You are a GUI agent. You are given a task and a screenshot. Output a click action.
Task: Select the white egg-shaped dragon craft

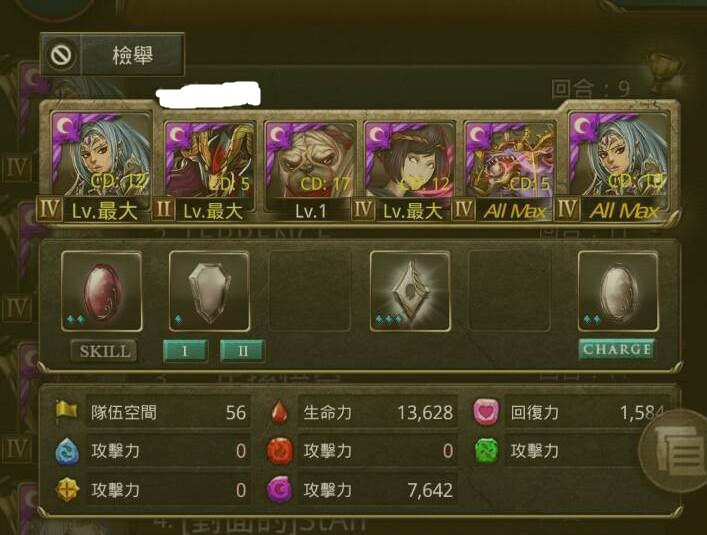pos(618,292)
